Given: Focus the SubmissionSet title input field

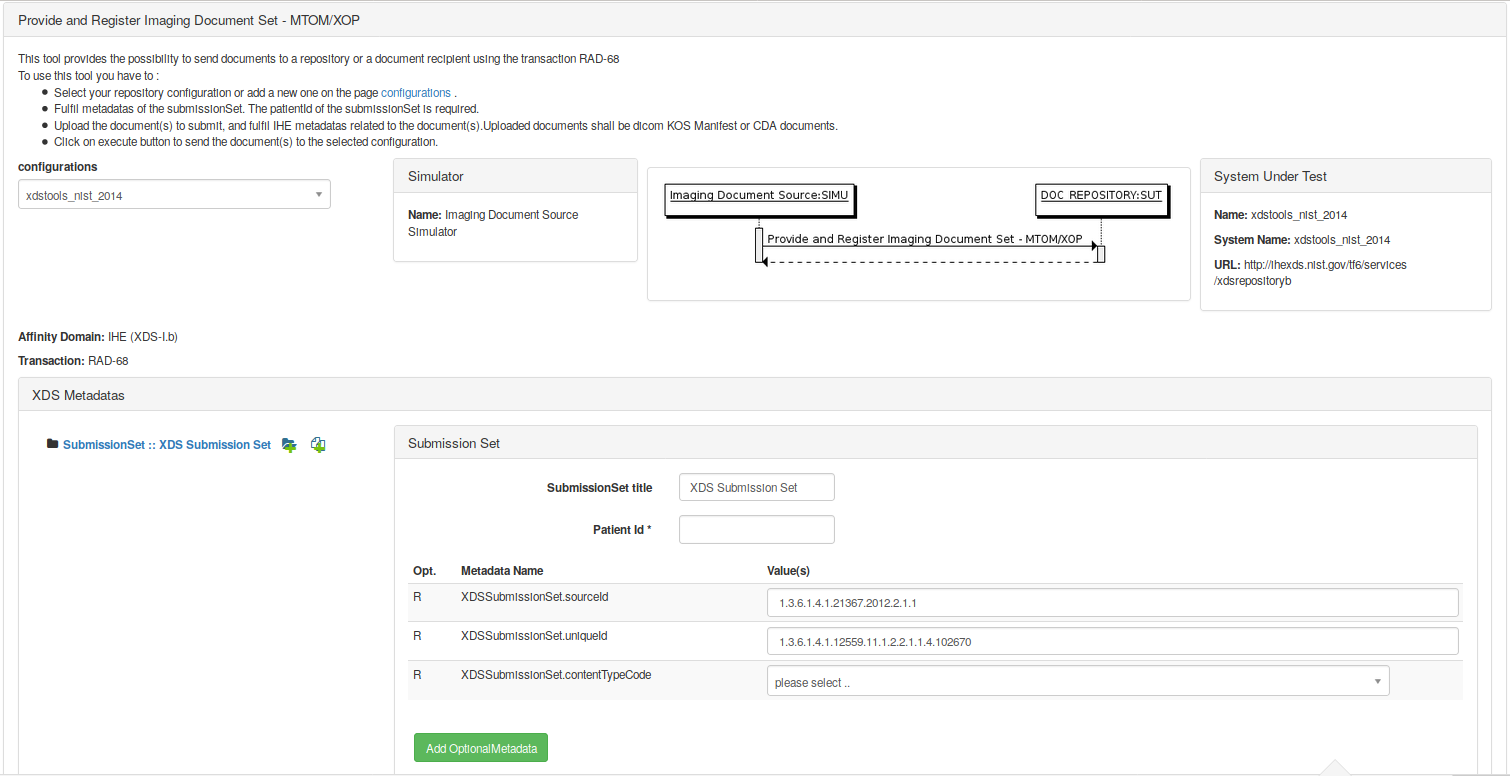Looking at the screenshot, I should click(x=756, y=488).
